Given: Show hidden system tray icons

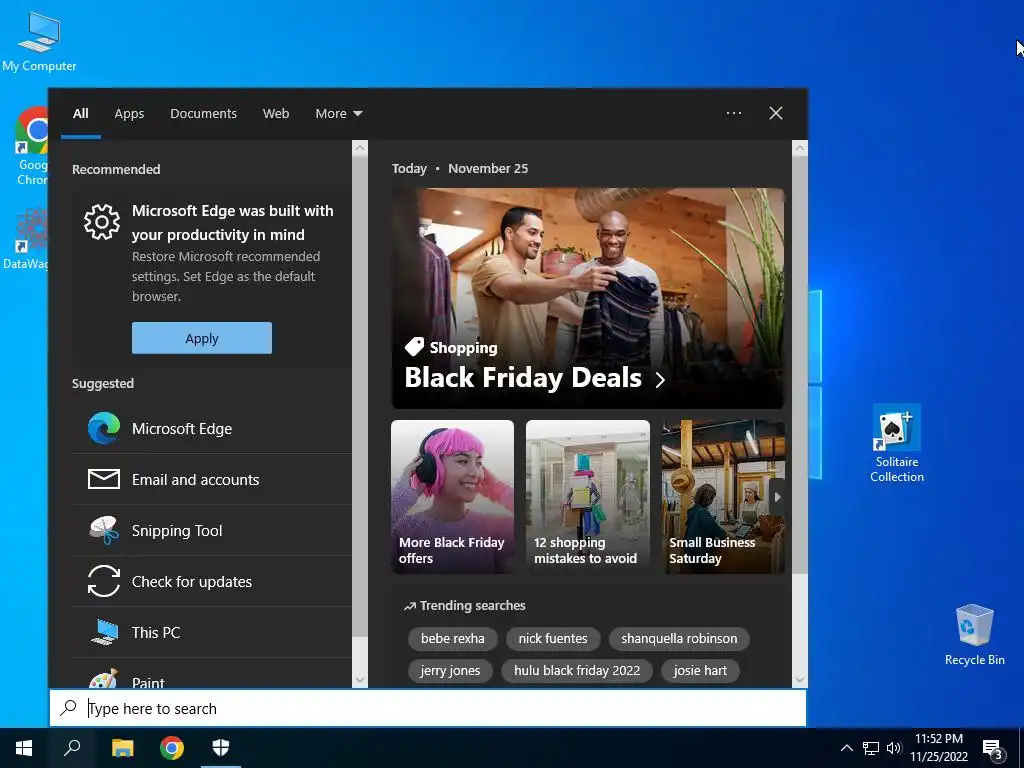Looking at the screenshot, I should point(846,748).
